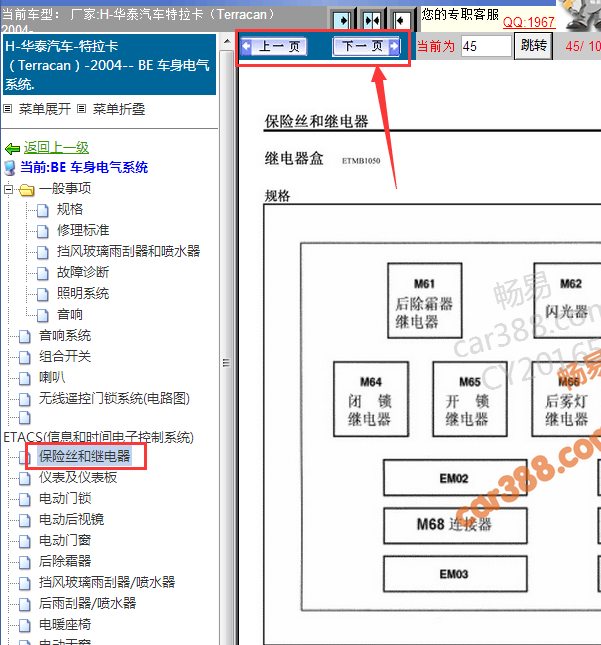The height and width of the screenshot is (645, 601).
Task: Open the 音响系统 tree item
Action: click(x=65, y=335)
